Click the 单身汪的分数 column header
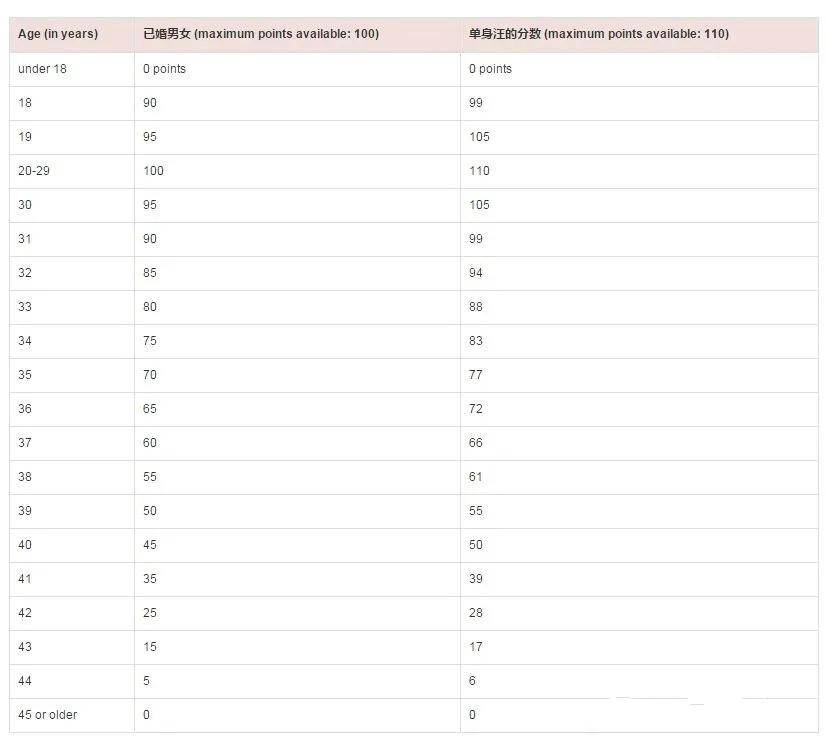 pos(598,34)
